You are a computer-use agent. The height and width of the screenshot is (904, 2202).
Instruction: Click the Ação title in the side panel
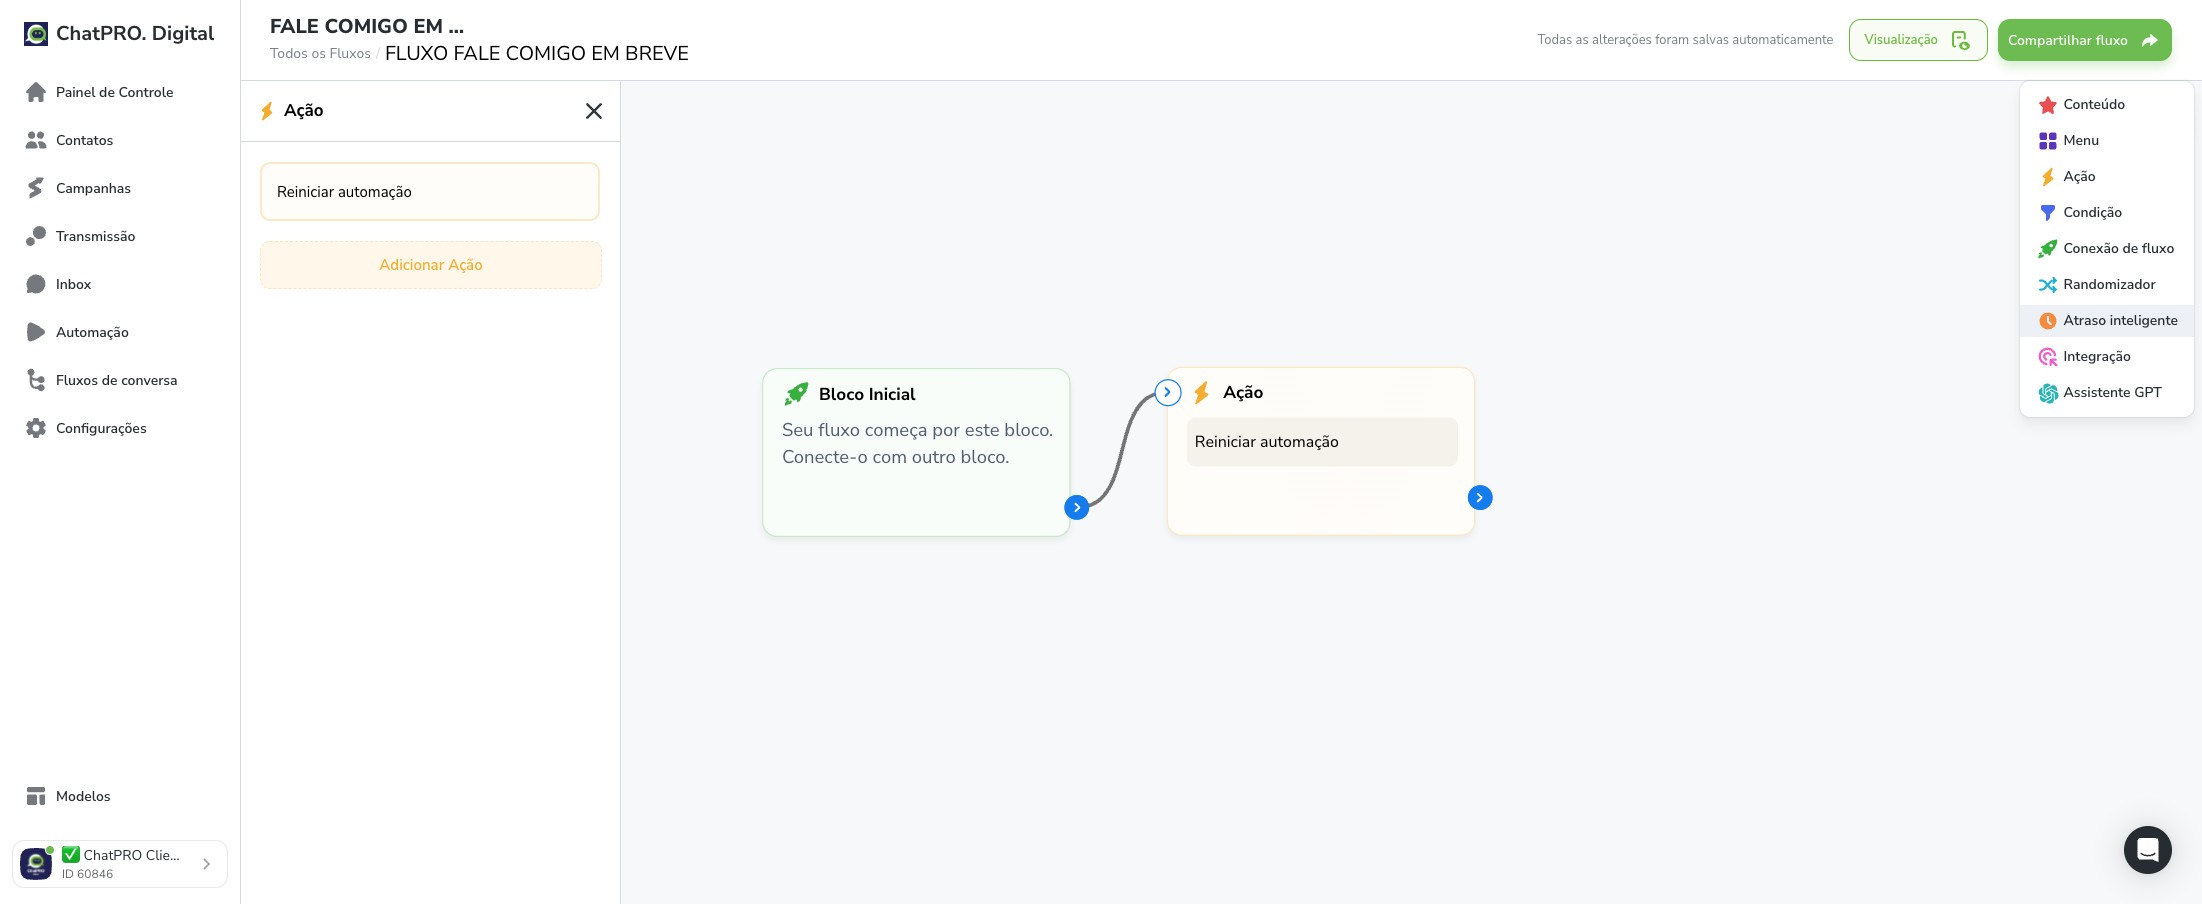pos(304,111)
